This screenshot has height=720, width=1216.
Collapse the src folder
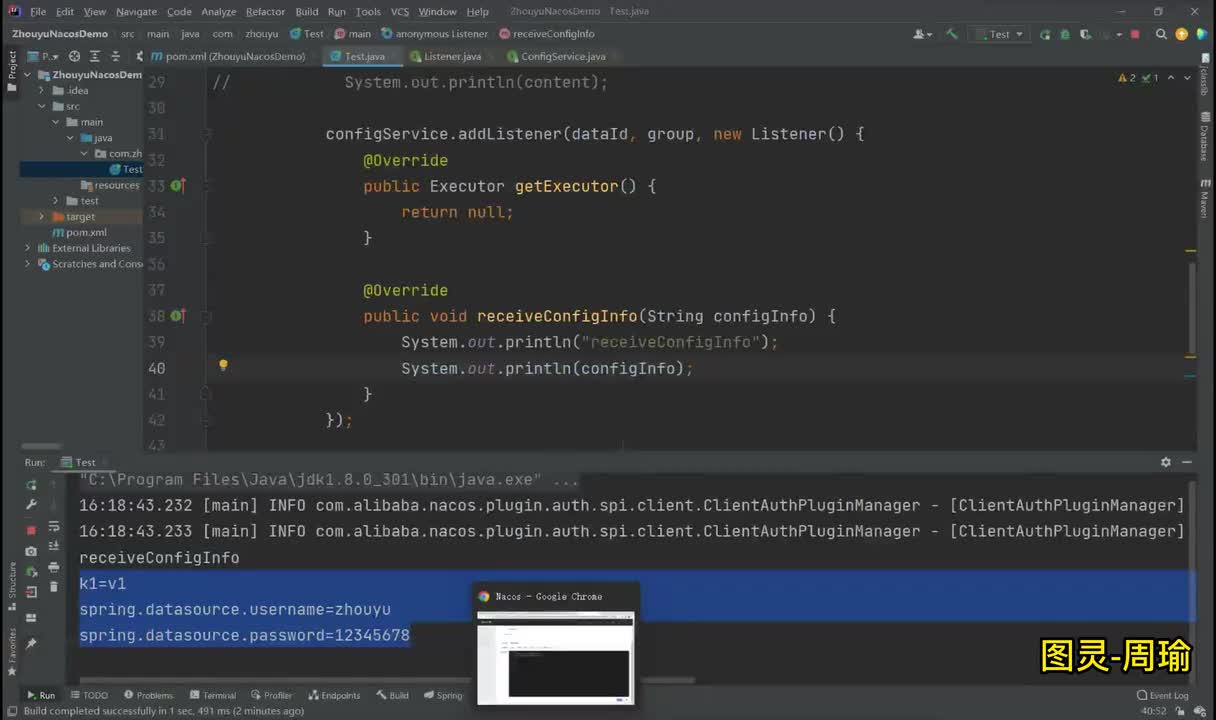(x=42, y=106)
